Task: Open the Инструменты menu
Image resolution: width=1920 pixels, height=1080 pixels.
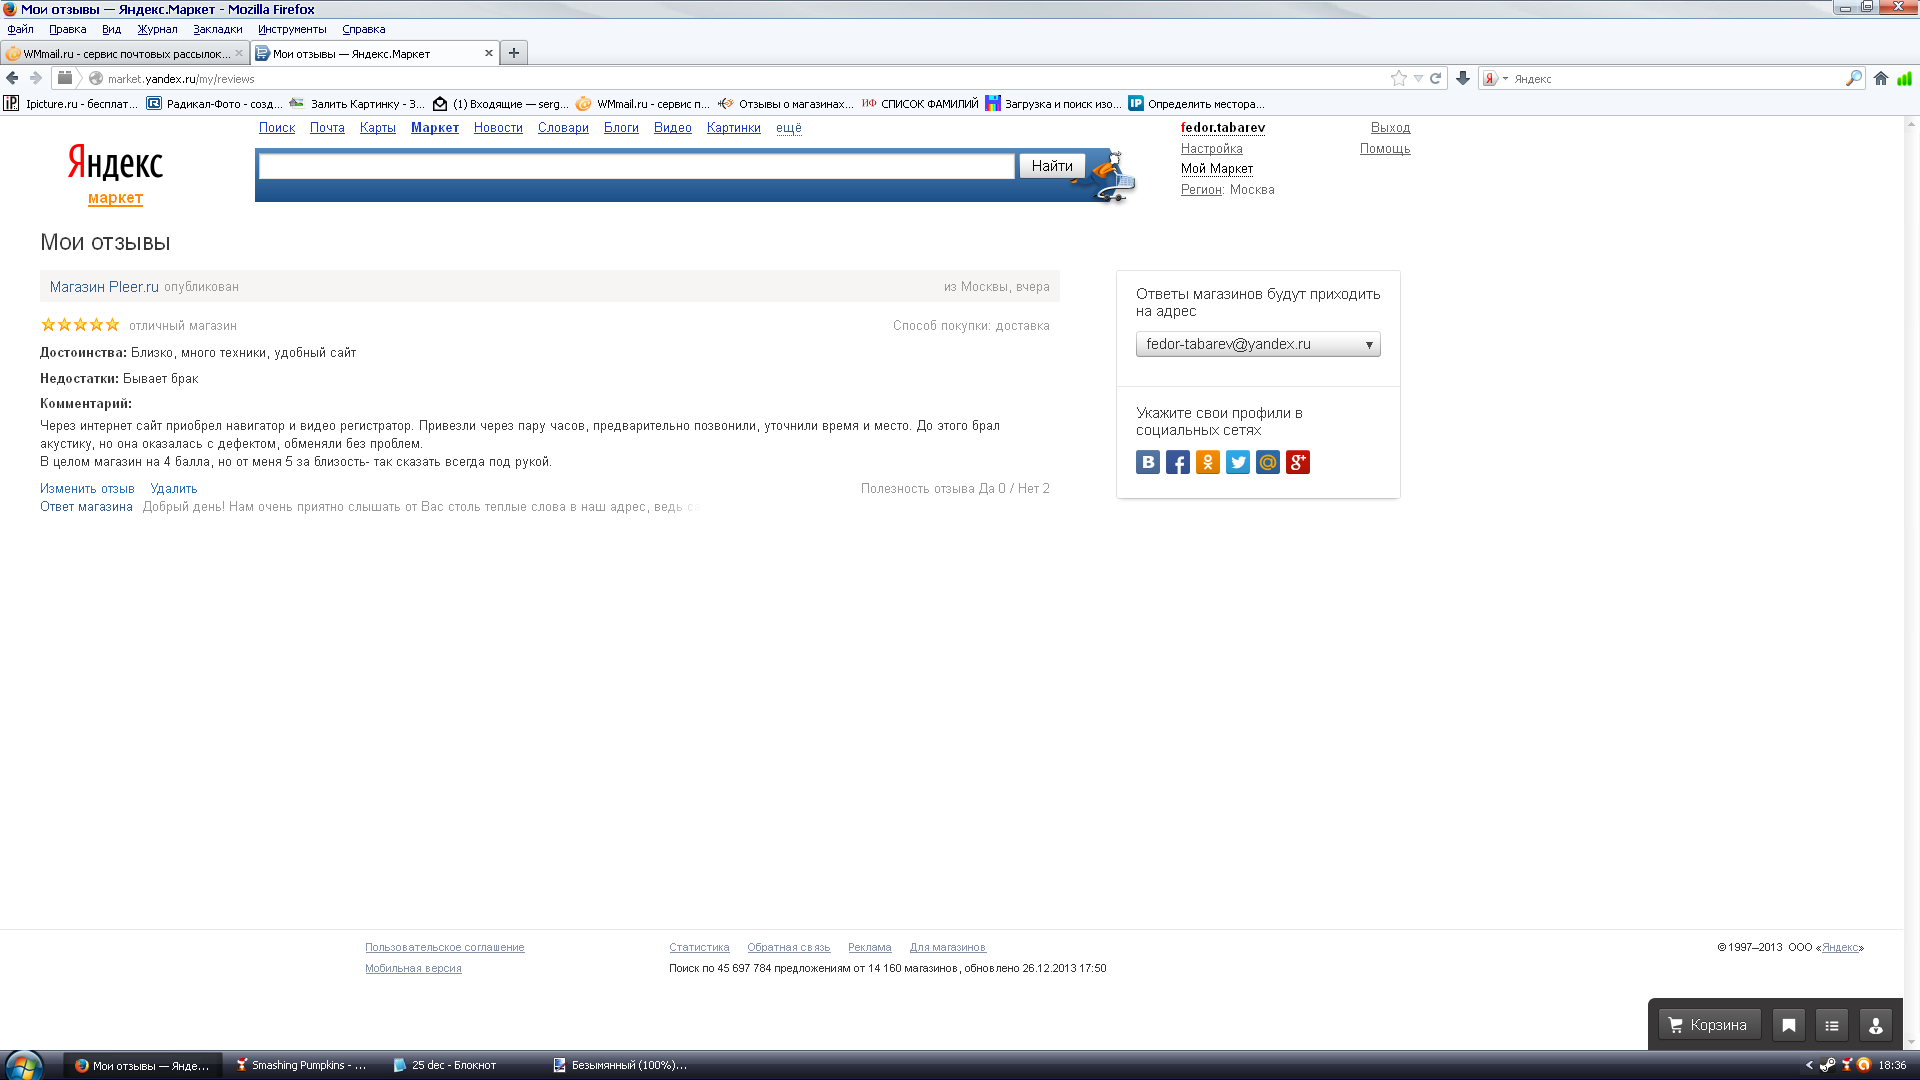Action: pos(292,29)
